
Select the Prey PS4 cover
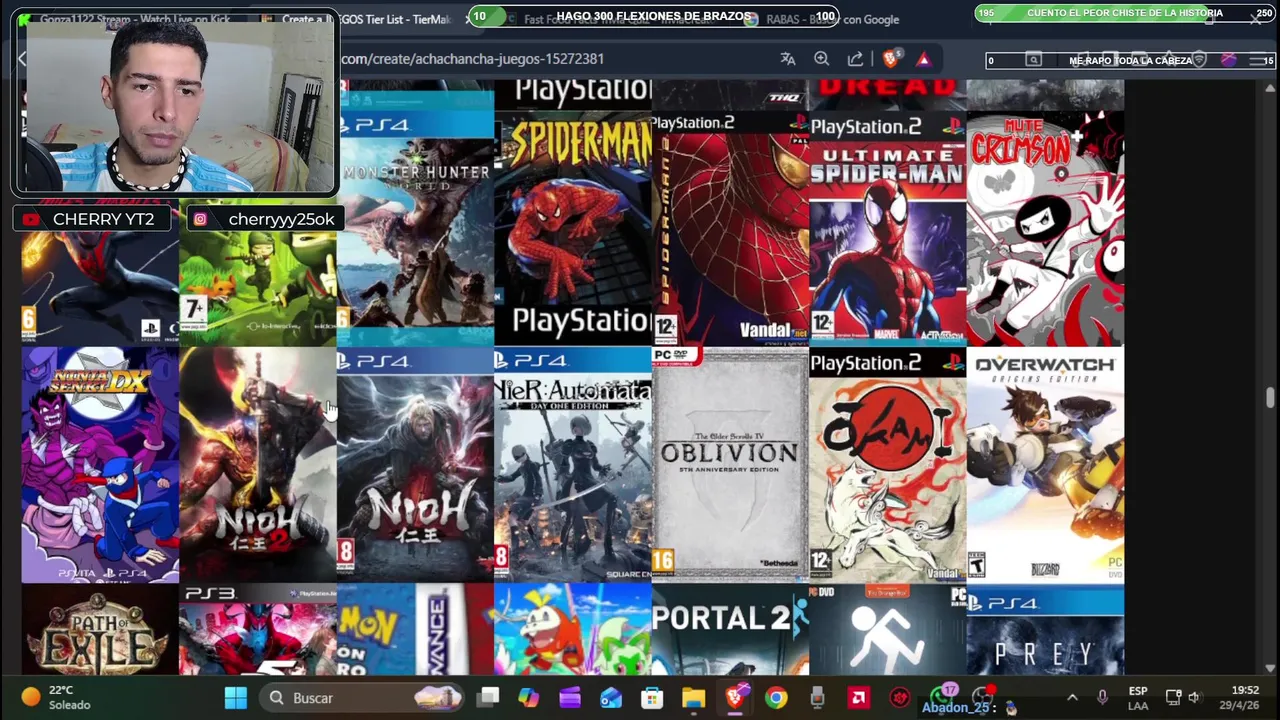coord(1046,630)
